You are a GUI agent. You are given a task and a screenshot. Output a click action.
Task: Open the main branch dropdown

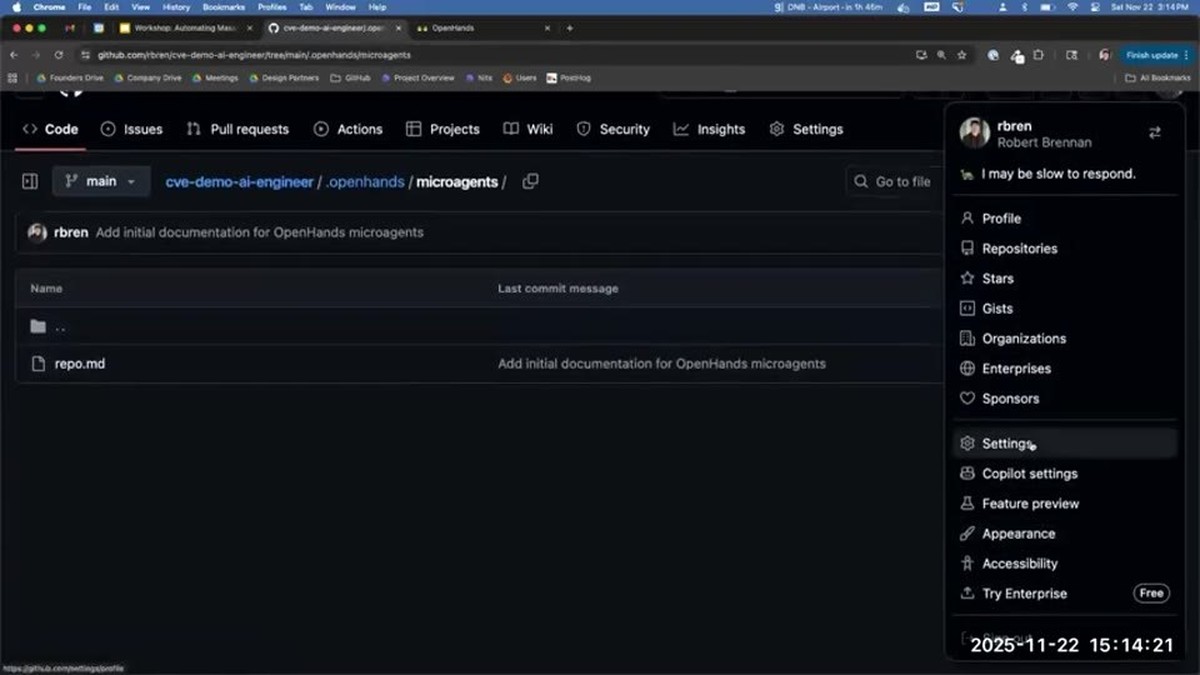coord(101,181)
